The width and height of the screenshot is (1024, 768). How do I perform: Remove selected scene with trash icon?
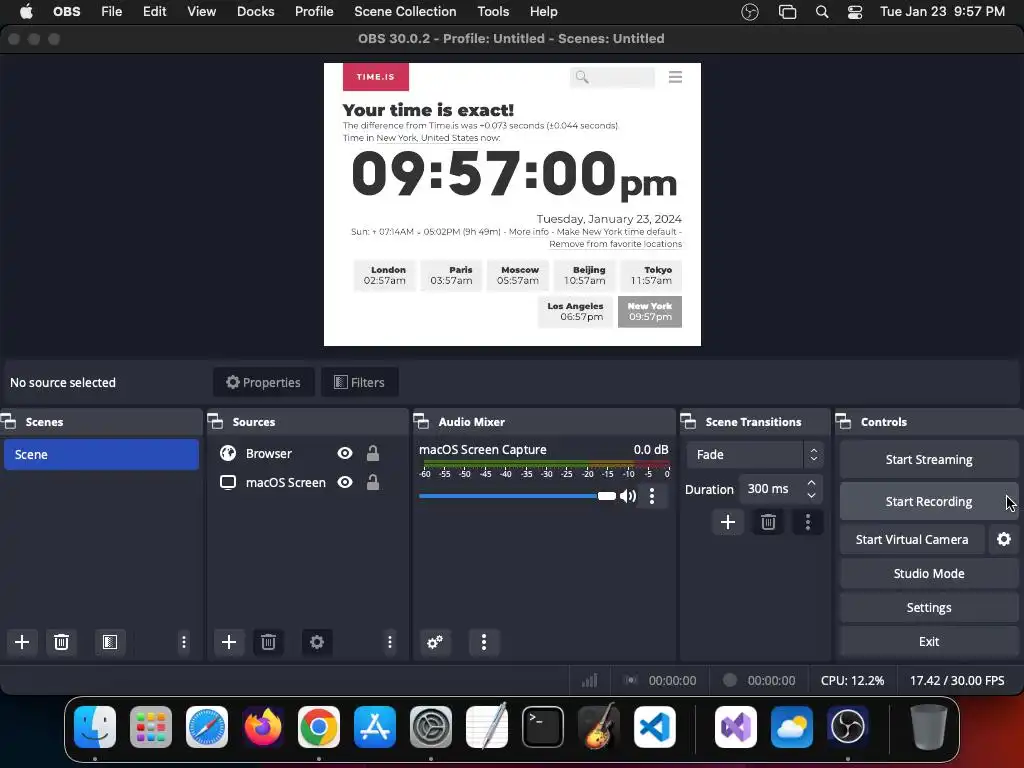coord(61,642)
